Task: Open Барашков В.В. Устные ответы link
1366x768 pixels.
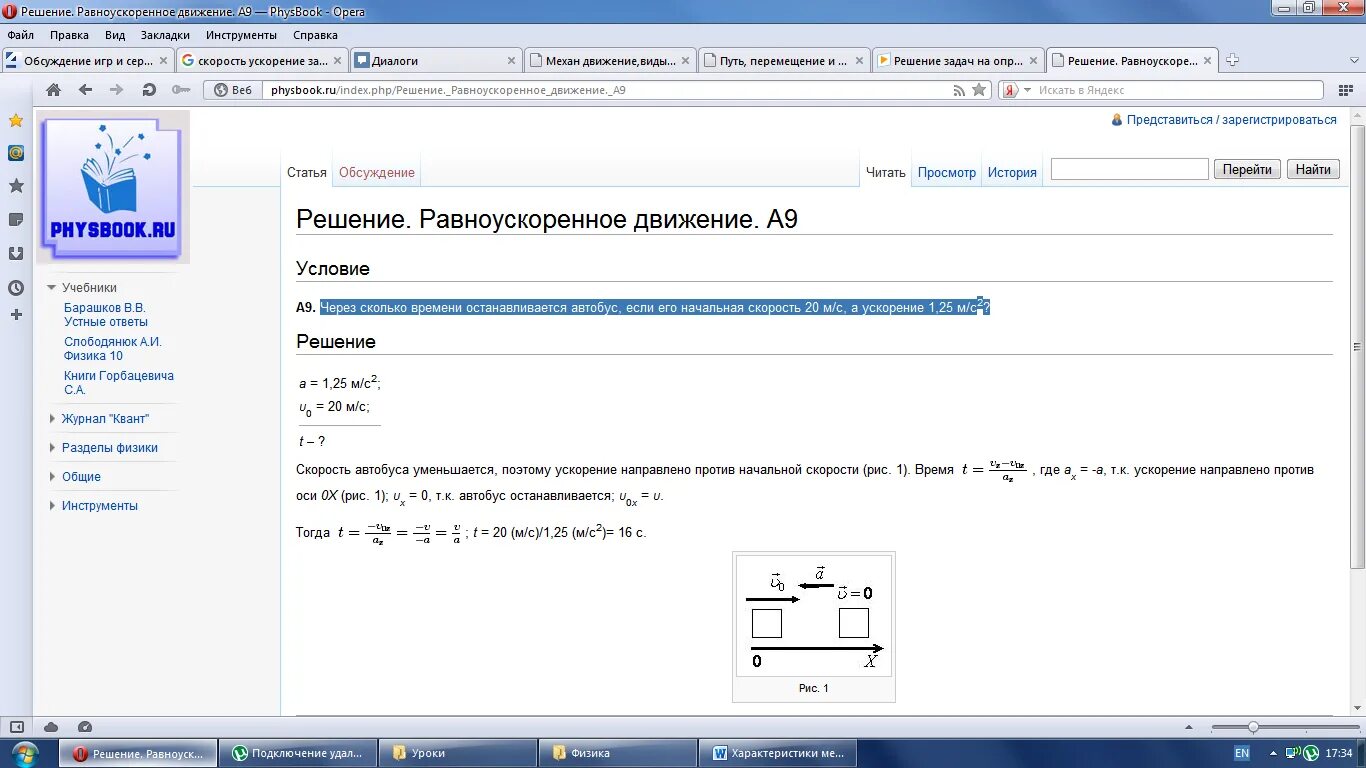Action: [106, 315]
